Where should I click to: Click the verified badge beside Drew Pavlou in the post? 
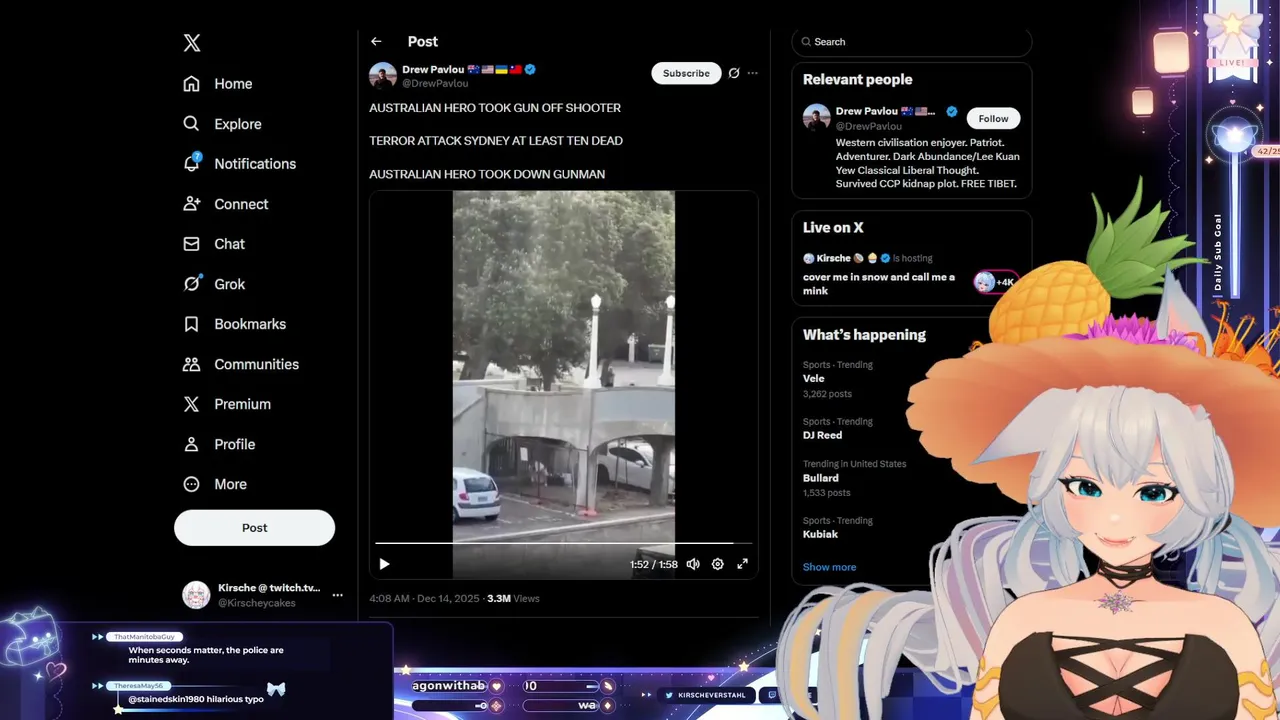[x=531, y=70]
